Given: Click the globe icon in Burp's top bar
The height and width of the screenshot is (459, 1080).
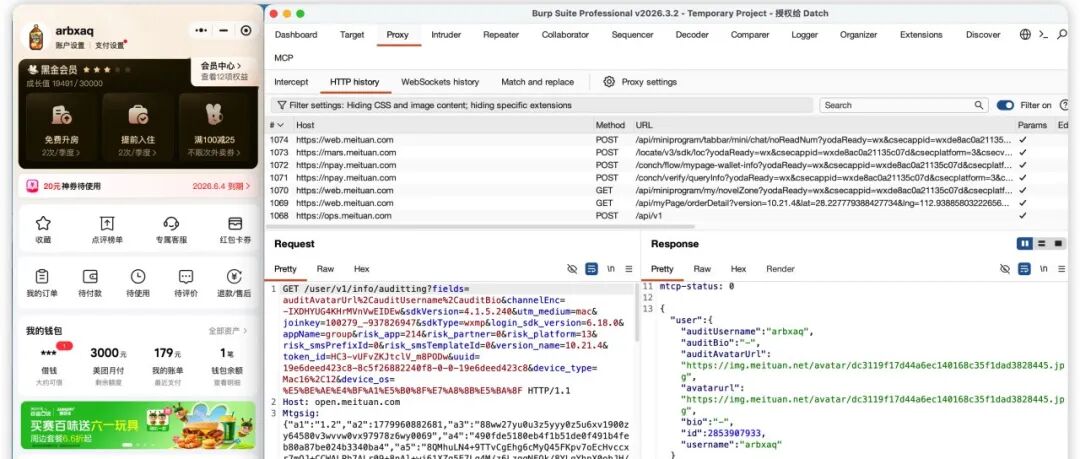Looking at the screenshot, I should tap(1025, 34).
